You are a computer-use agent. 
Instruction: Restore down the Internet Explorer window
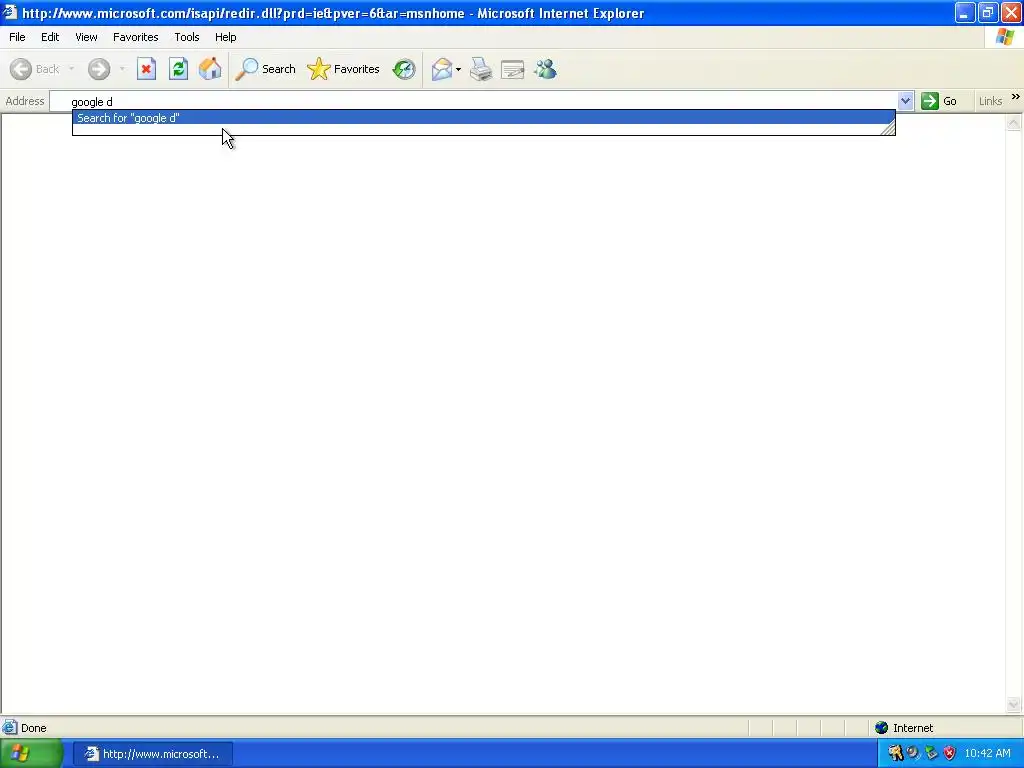coord(988,12)
